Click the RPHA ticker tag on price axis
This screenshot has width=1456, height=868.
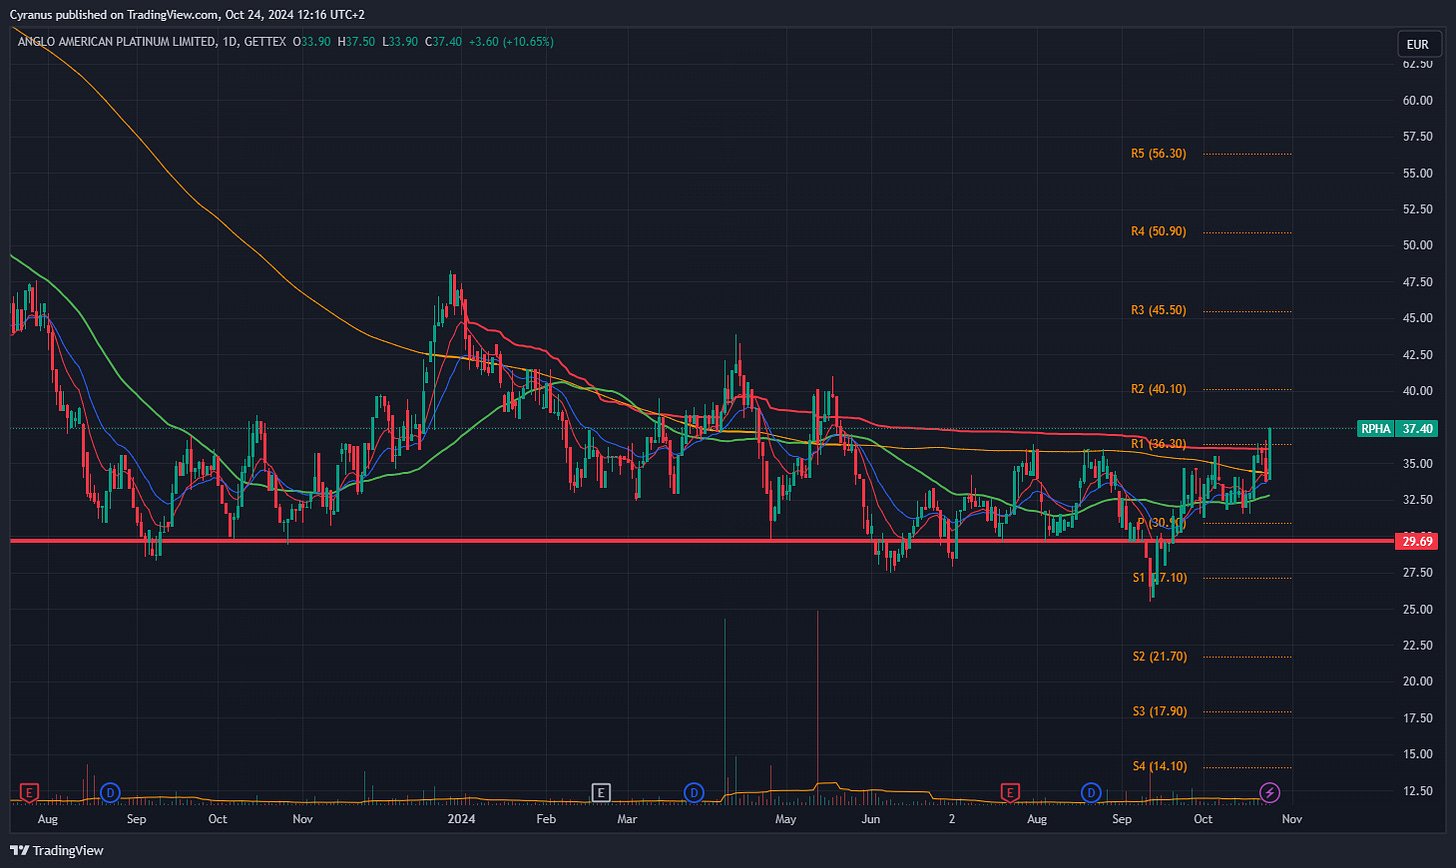[1375, 429]
